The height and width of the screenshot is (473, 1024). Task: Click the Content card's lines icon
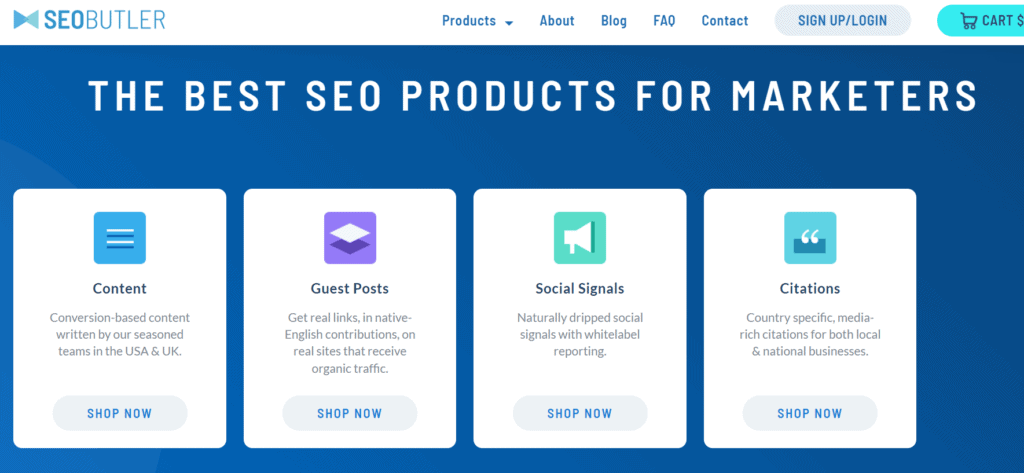pos(120,238)
